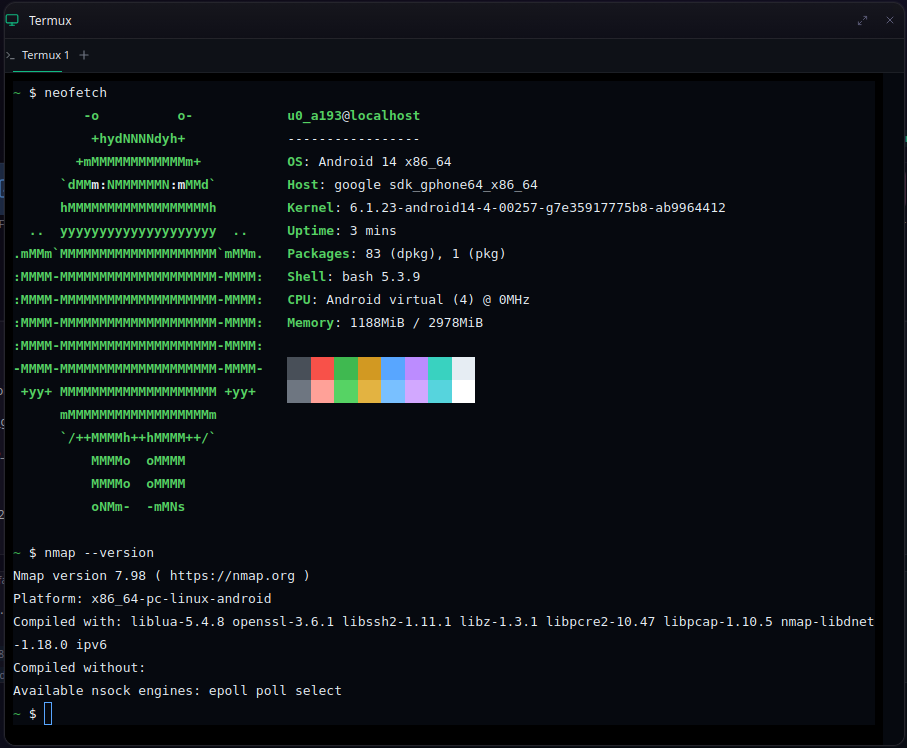Click the blinking cursor at the shell prompt
The width and height of the screenshot is (907, 748).
tap(47, 712)
